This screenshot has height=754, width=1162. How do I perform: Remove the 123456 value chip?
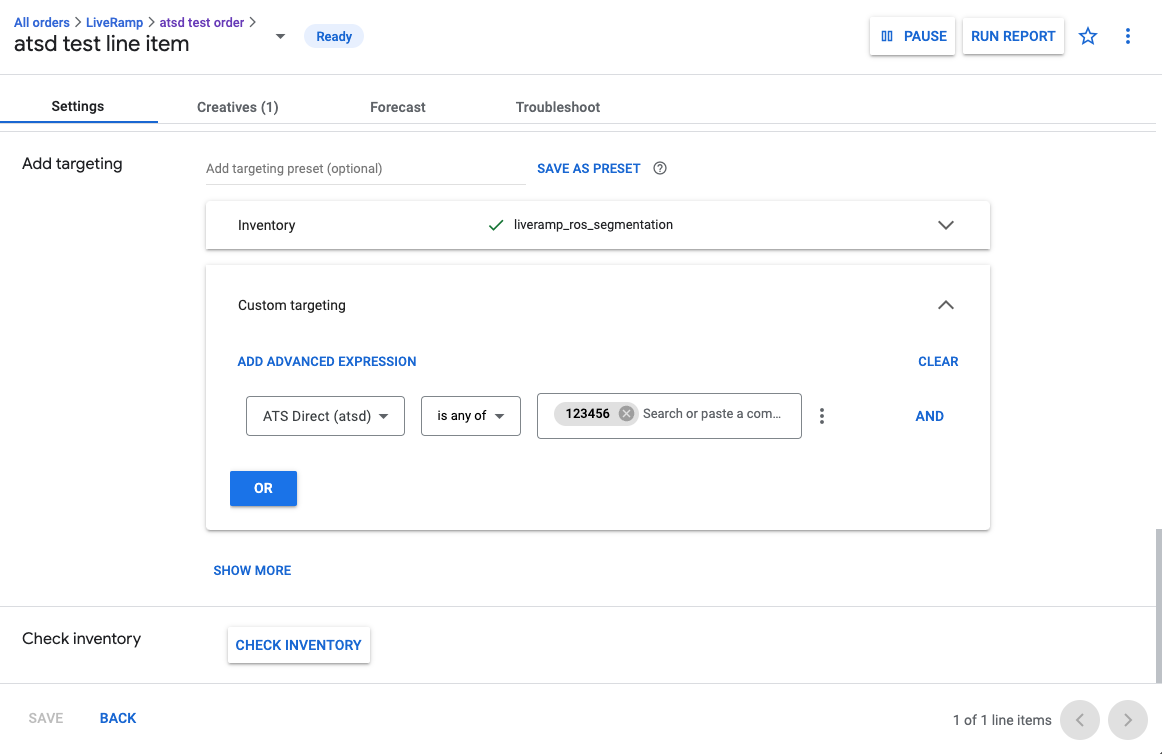click(x=626, y=414)
